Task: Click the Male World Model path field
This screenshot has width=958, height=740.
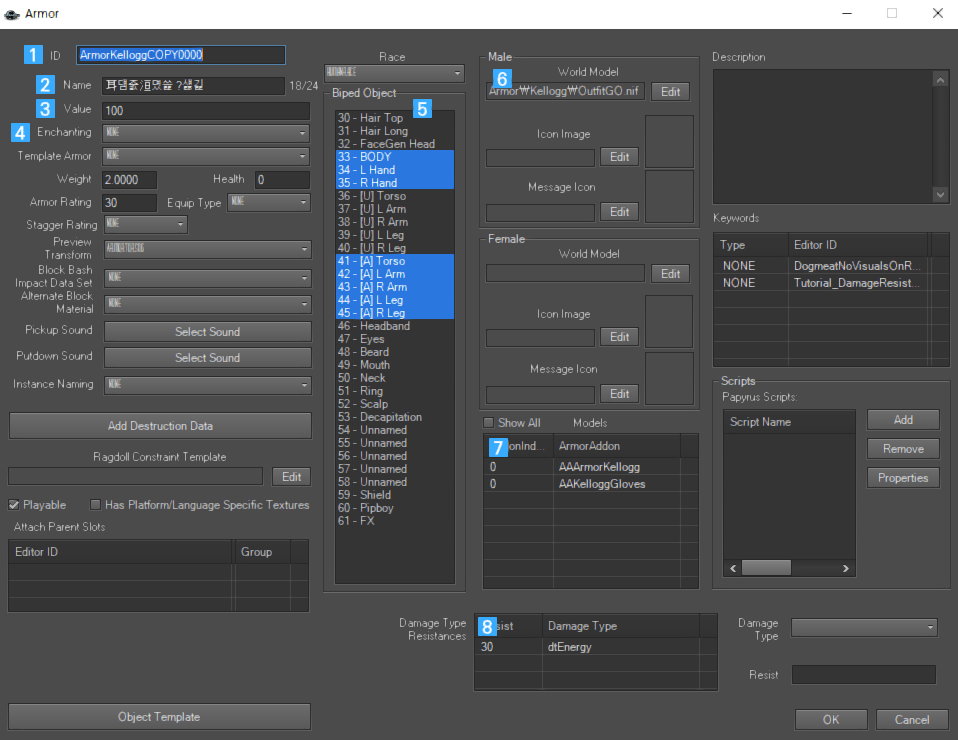Action: coord(565,92)
